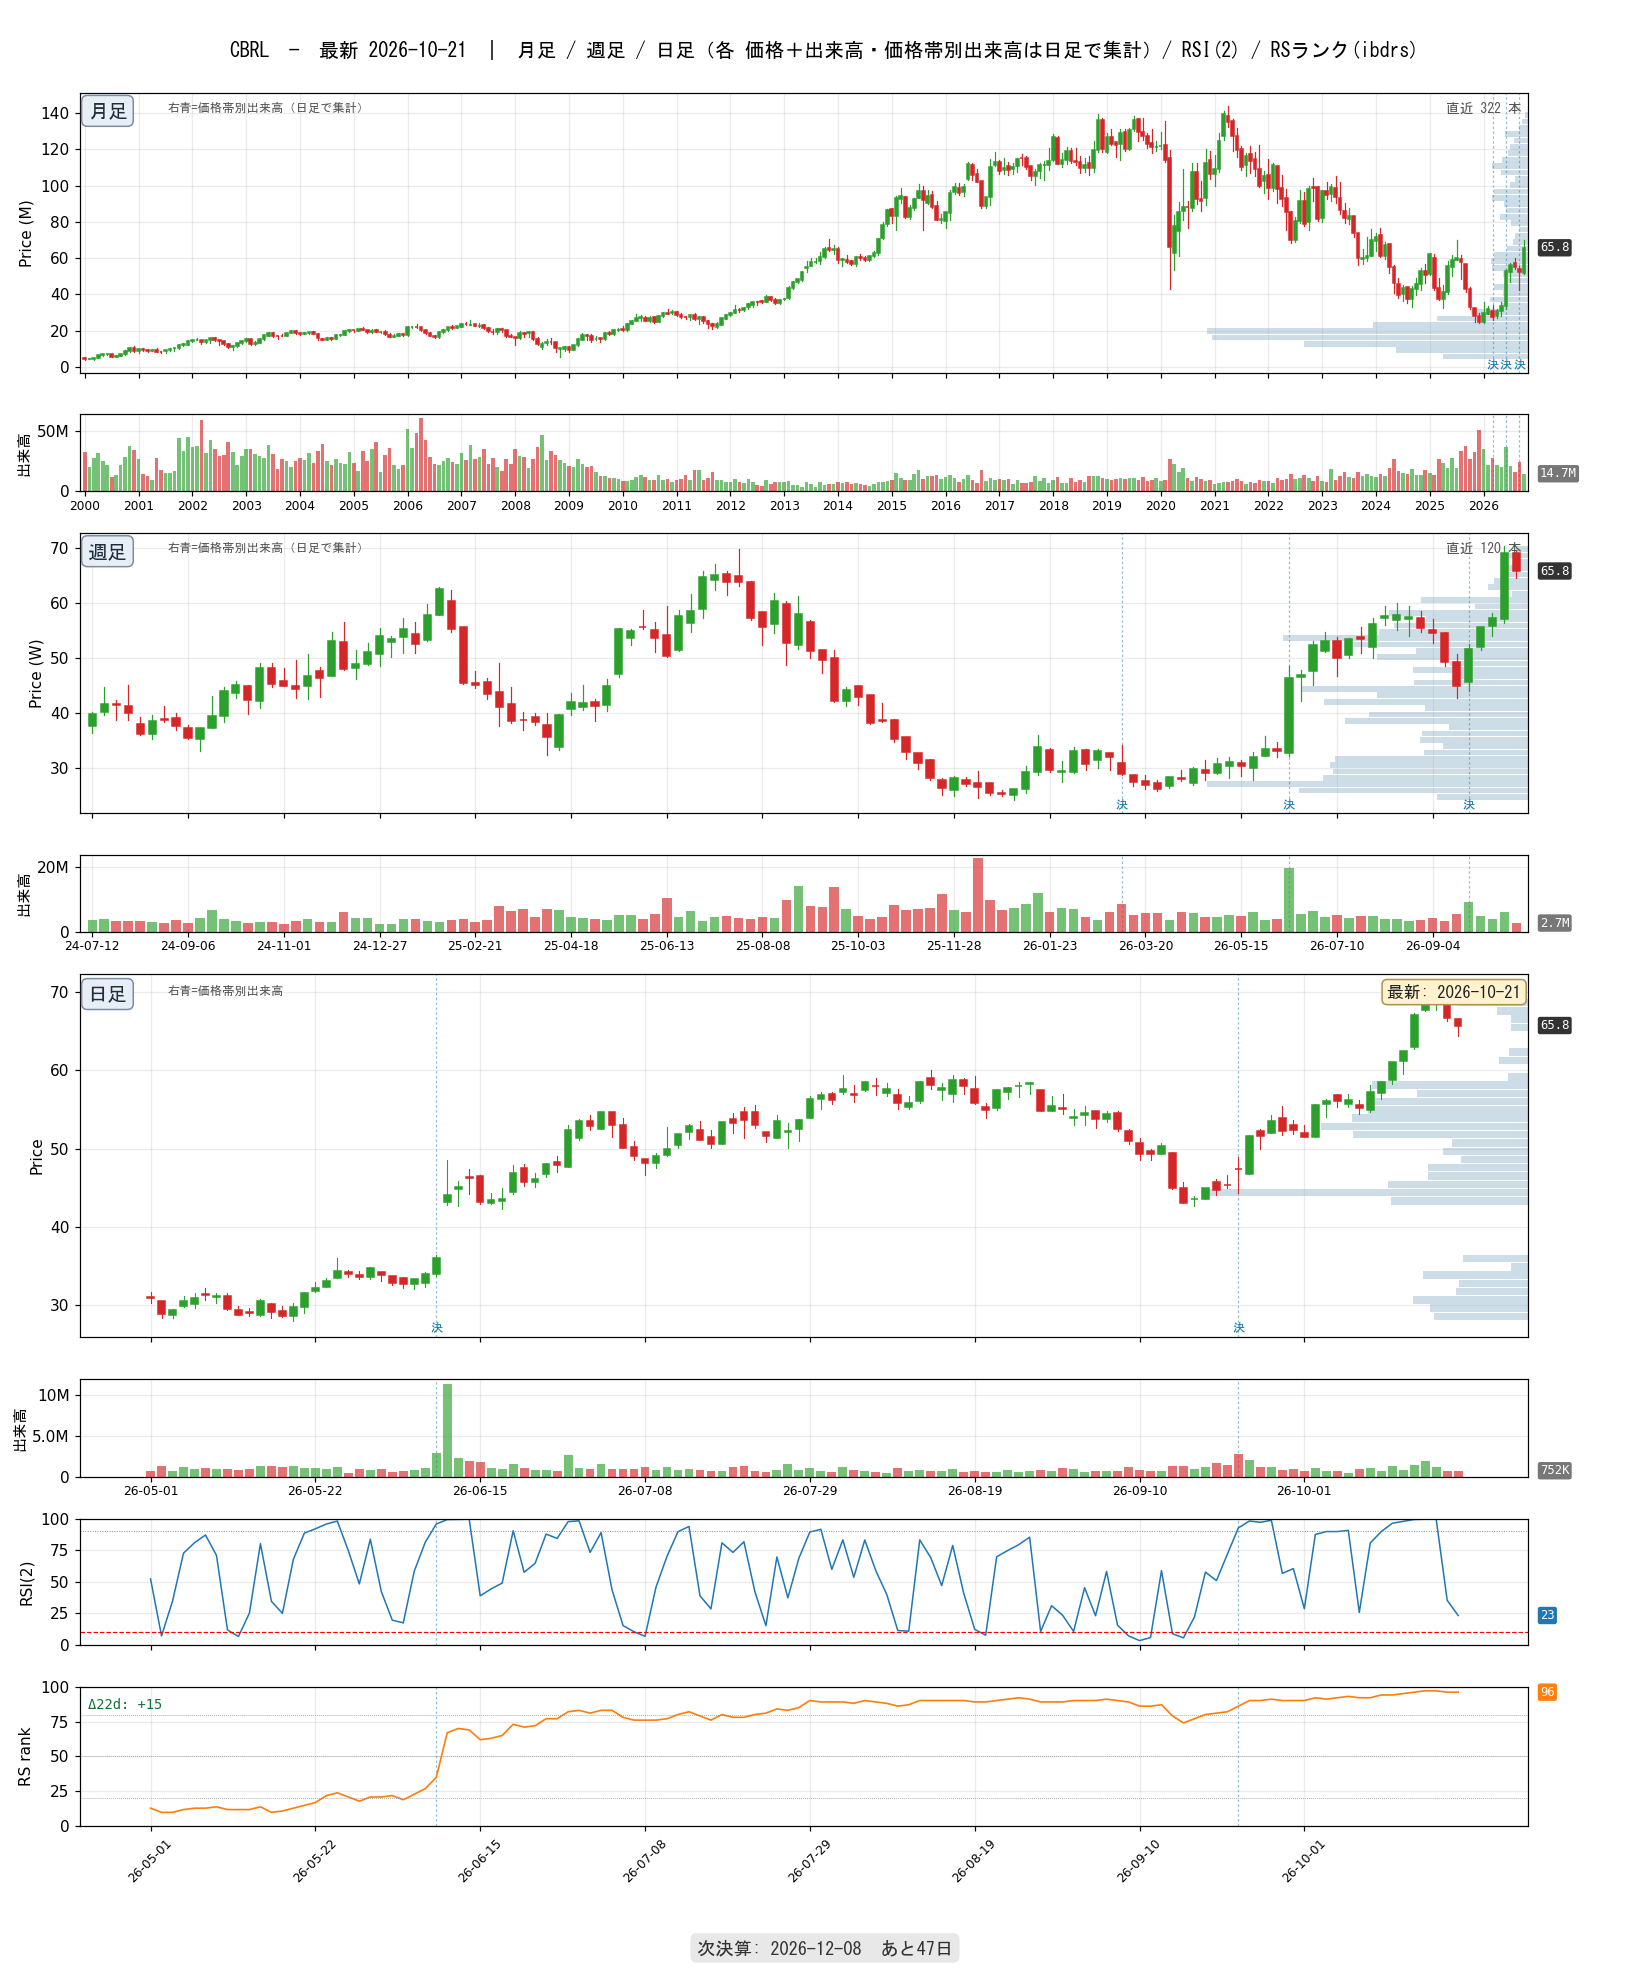Click the 50M tick in the monthly volume panel
The image size is (1650, 1980).
point(53,431)
